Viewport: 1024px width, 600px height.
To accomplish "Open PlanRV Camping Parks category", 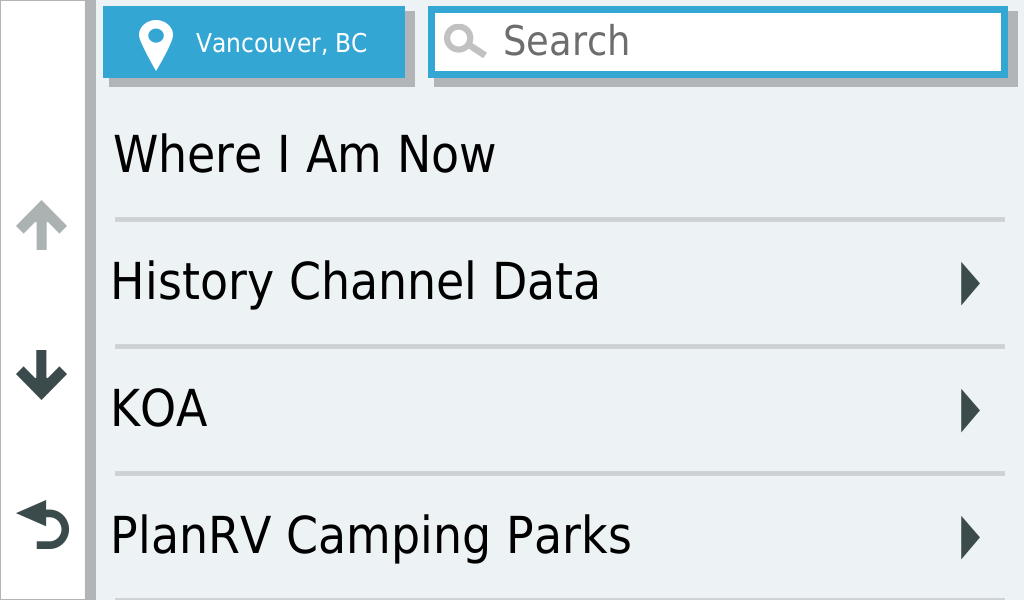I will (x=560, y=537).
